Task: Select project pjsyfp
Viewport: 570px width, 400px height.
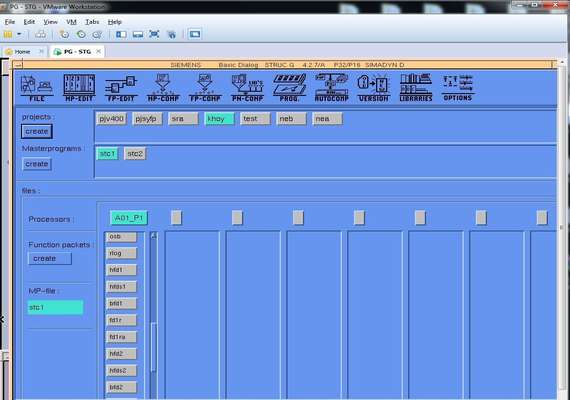Action: pyautogui.click(x=147, y=119)
